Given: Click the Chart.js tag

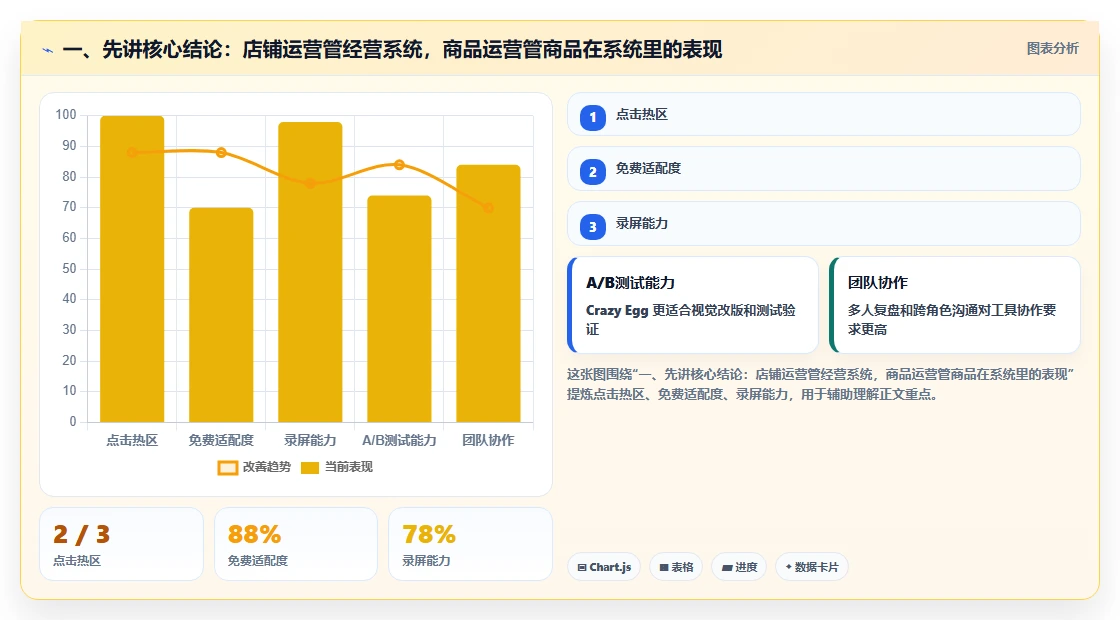Looking at the screenshot, I should pyautogui.click(x=604, y=567).
